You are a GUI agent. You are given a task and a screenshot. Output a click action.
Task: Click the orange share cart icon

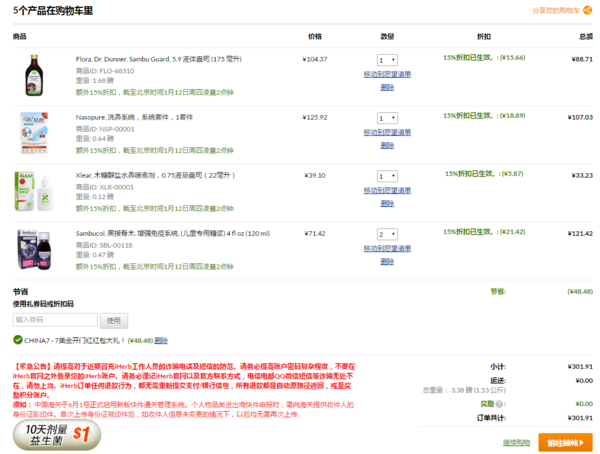point(587,10)
